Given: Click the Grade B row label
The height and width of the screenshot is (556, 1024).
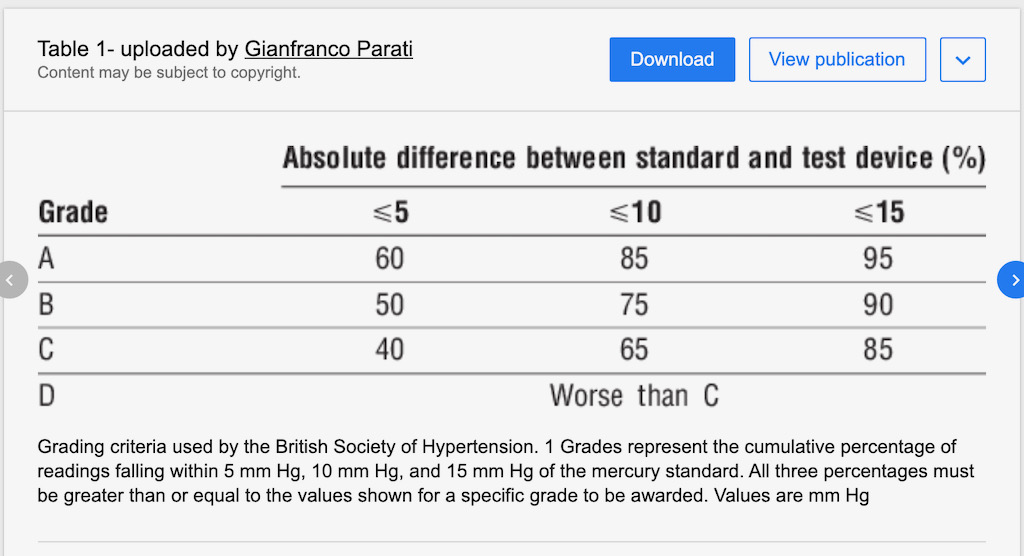Looking at the screenshot, I should [46, 304].
